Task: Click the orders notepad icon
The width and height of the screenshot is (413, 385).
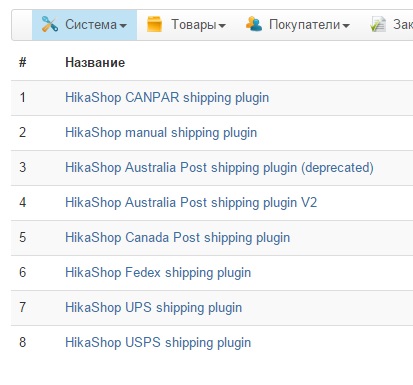Action: click(378, 25)
